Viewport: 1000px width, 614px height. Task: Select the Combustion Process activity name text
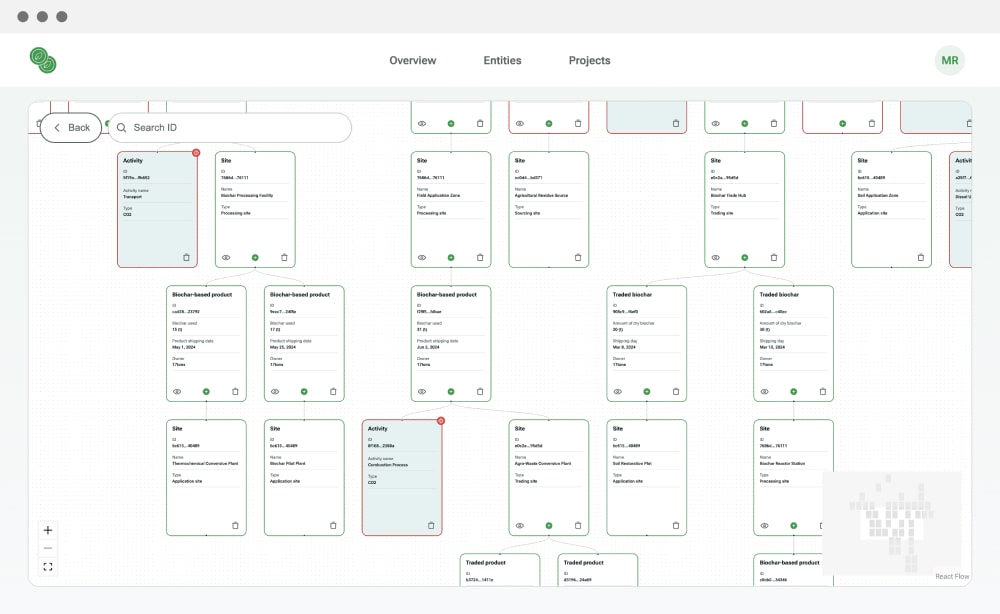[388, 465]
